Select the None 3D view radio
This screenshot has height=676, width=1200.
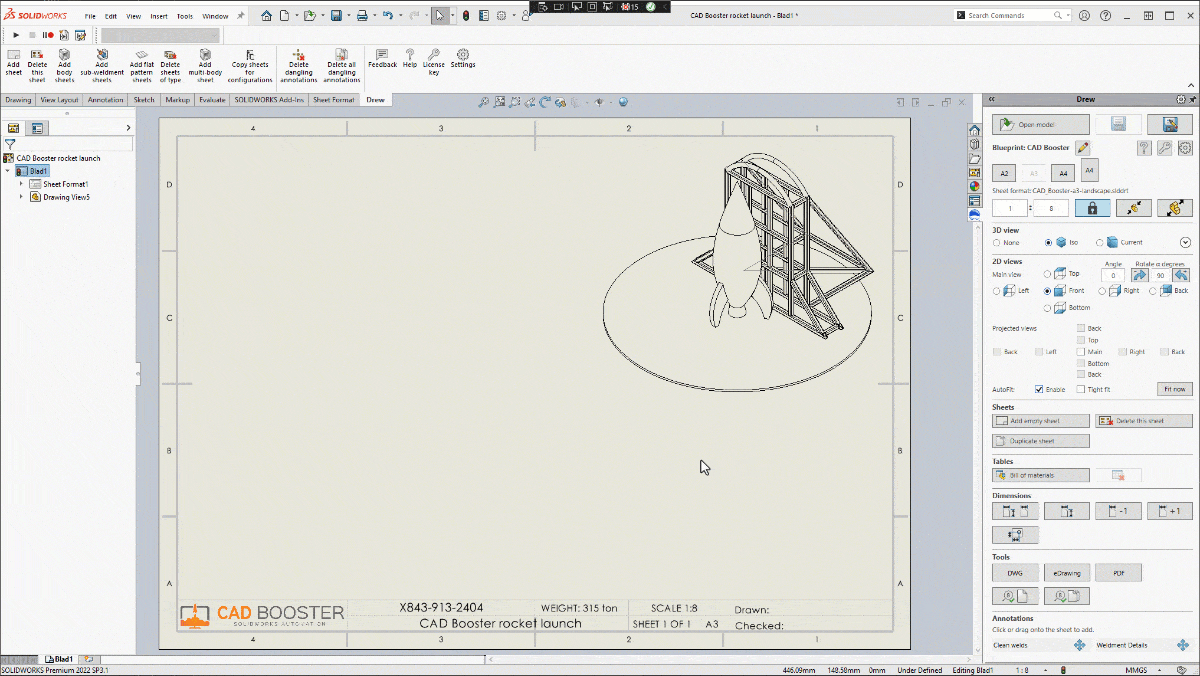click(x=997, y=242)
